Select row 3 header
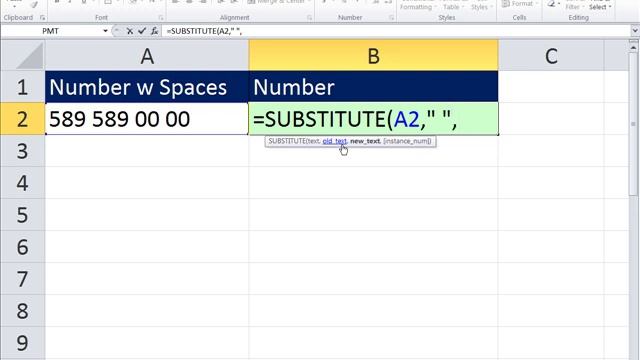This screenshot has width=640, height=360. pyautogui.click(x=22, y=151)
